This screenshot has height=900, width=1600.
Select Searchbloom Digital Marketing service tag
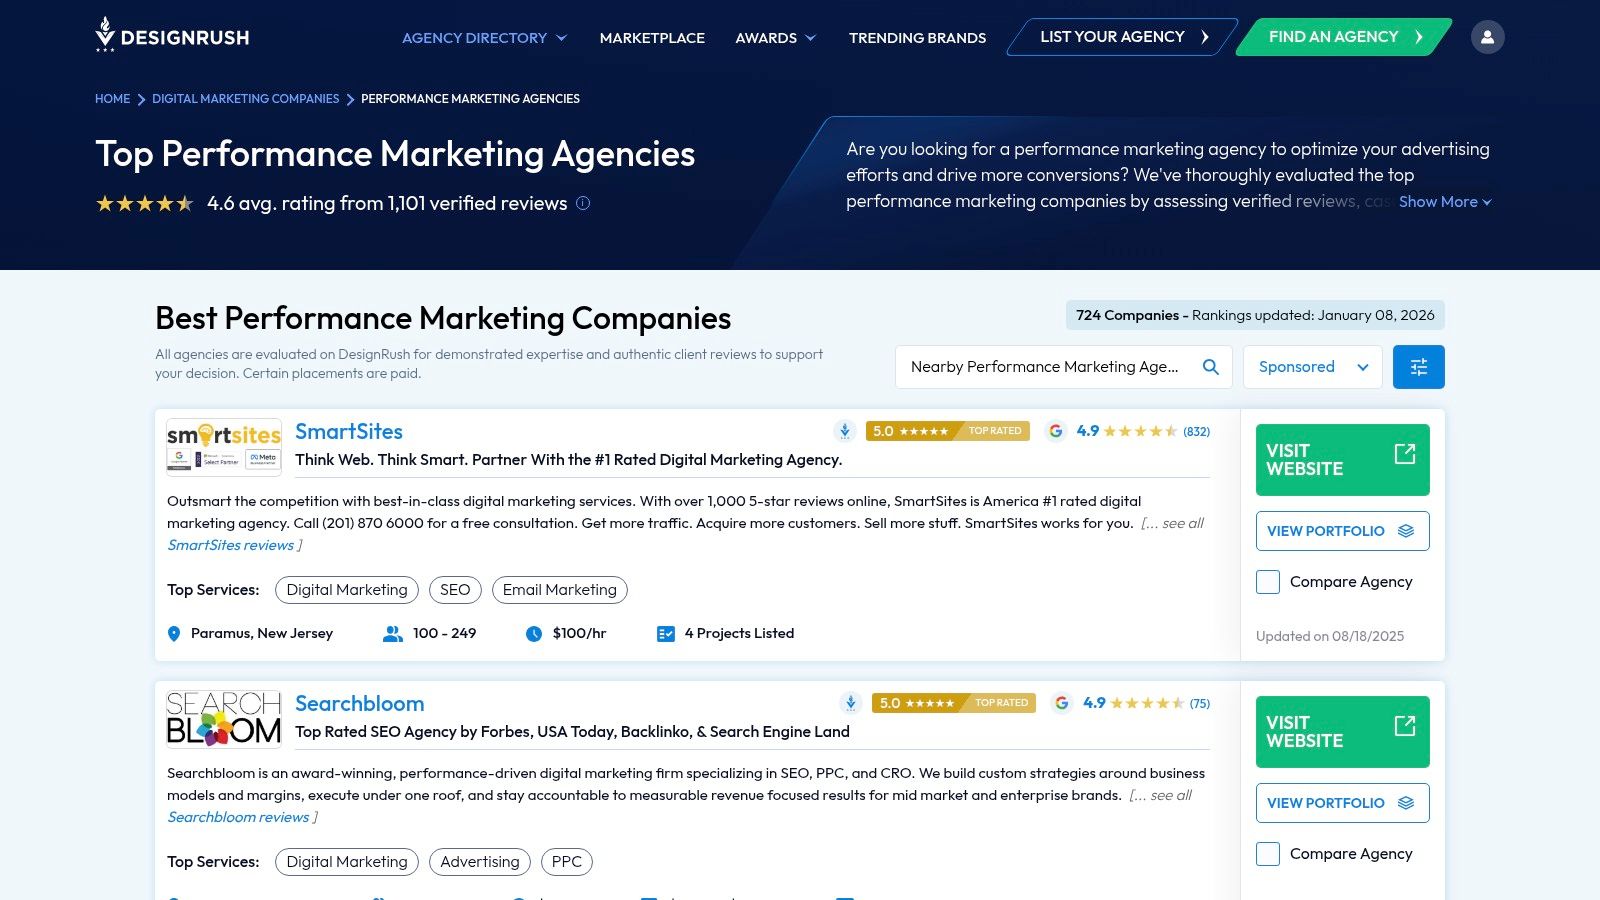pyautogui.click(x=347, y=862)
